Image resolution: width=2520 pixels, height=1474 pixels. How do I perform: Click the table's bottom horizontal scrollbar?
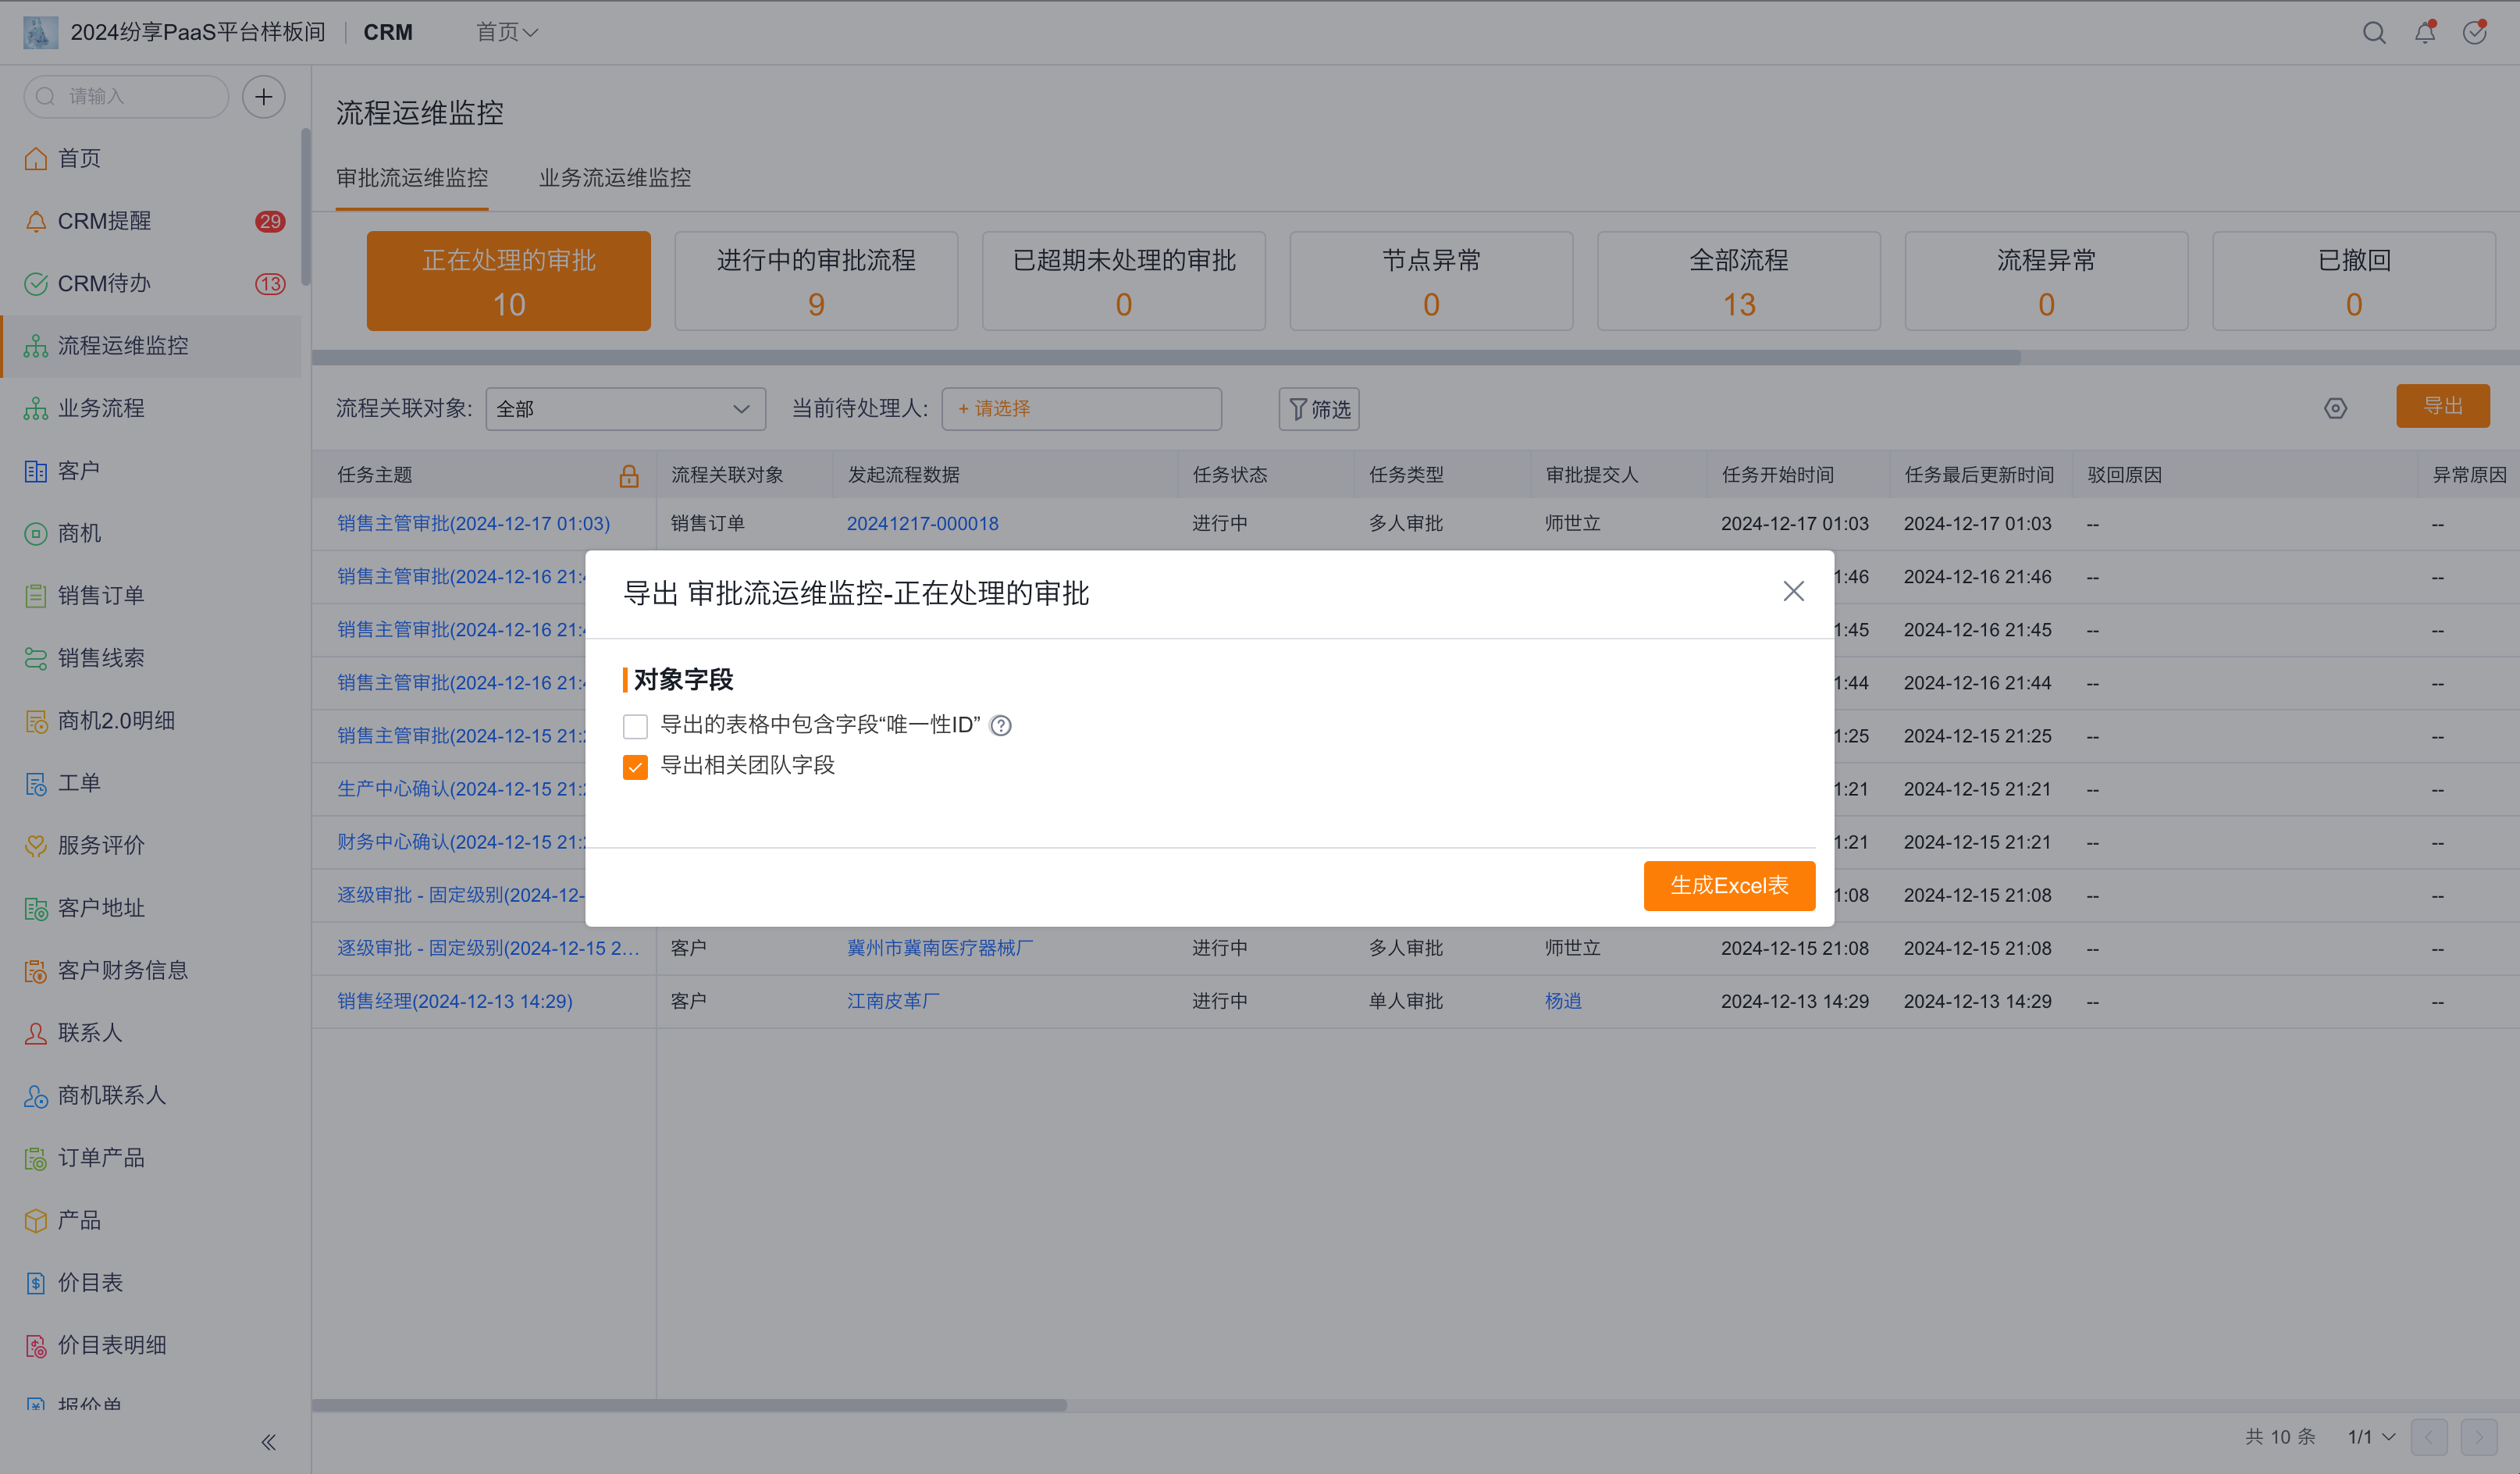coord(689,1405)
